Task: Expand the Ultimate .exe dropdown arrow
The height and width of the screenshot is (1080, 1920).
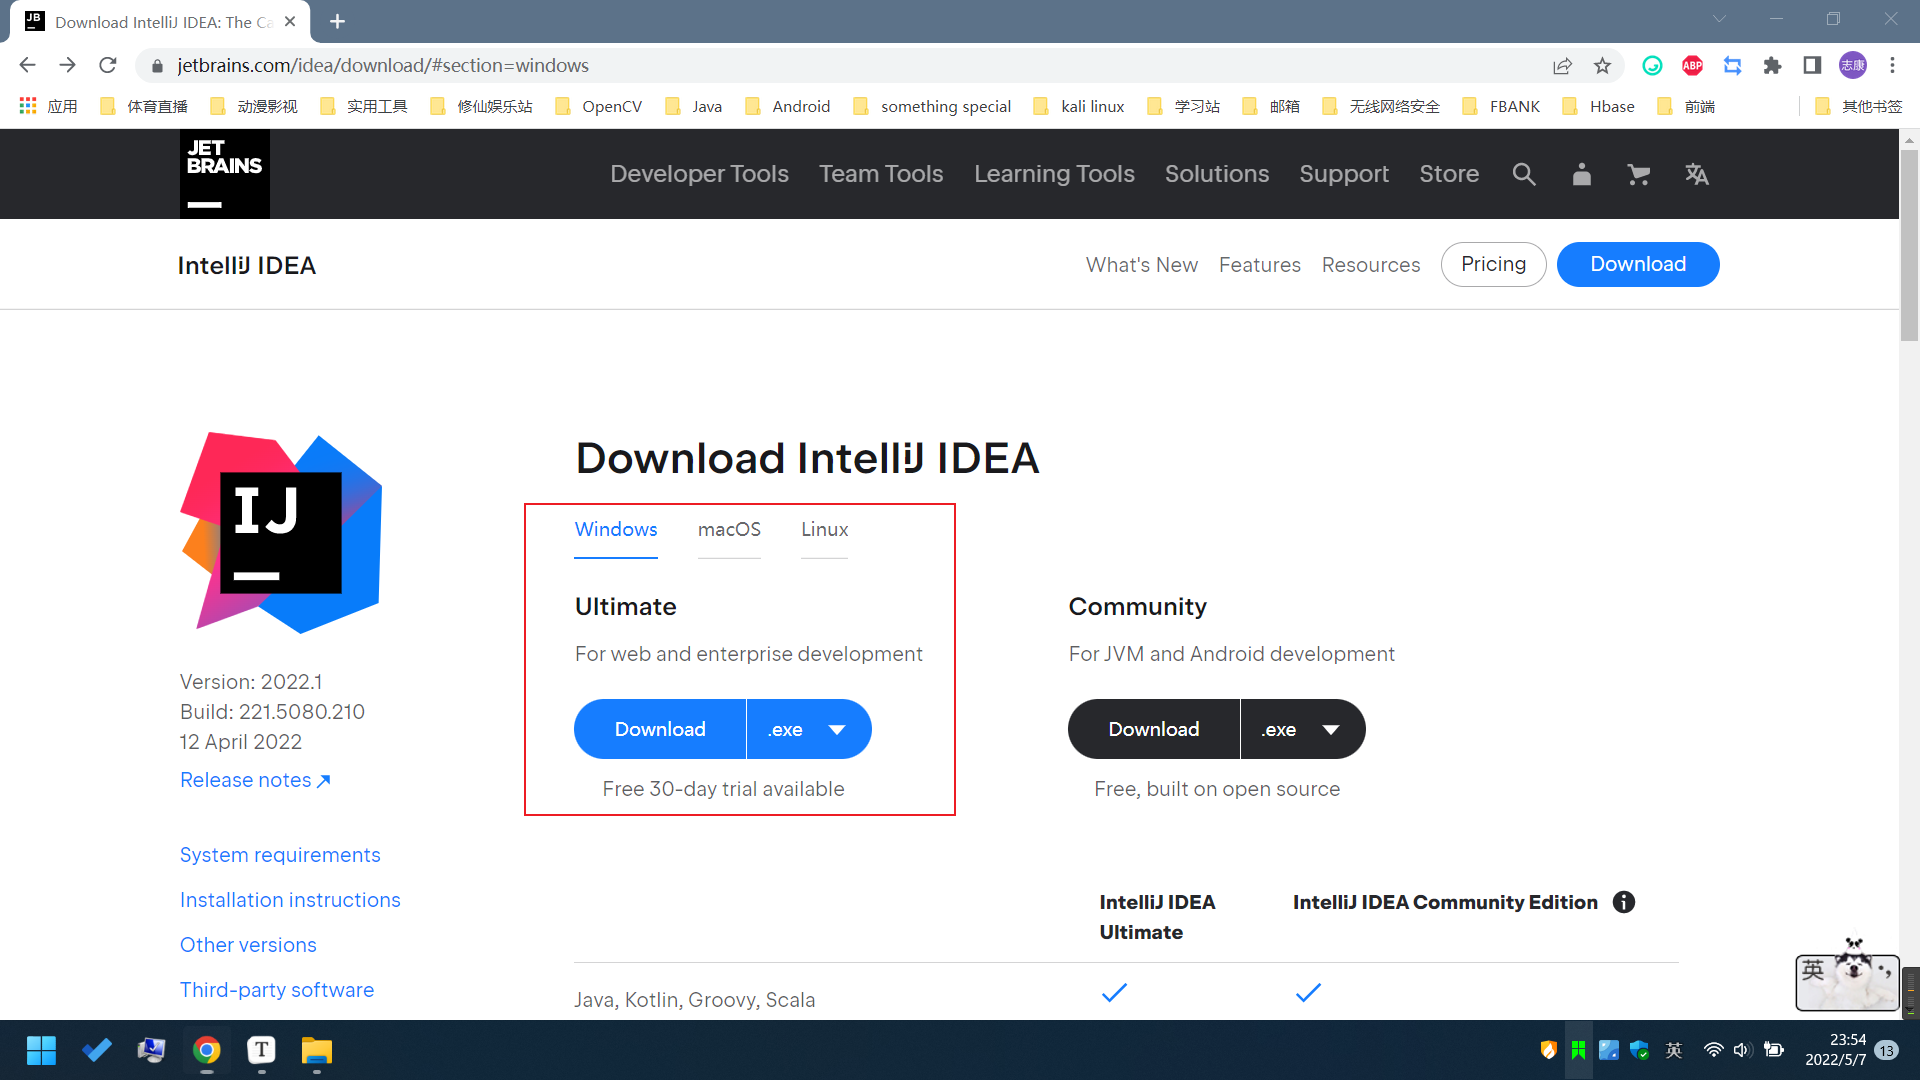Action: (836, 728)
